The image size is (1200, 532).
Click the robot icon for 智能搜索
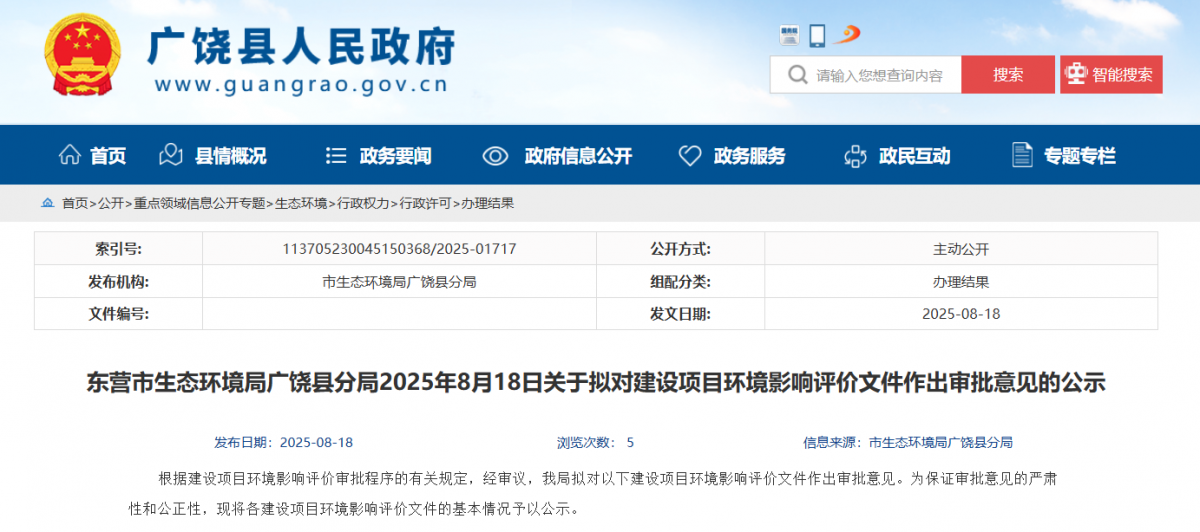click(1076, 75)
